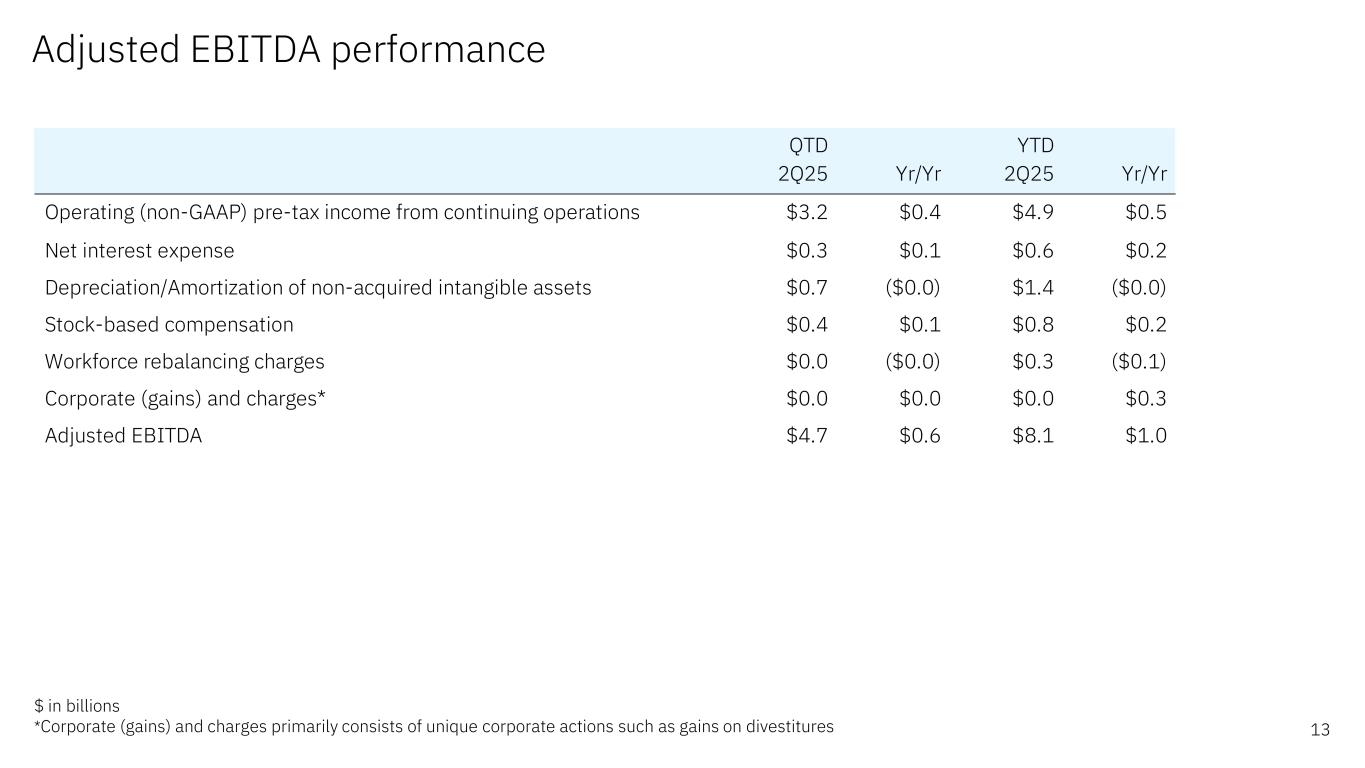
Task: Select the footnote about gains on divestitures
Action: click(434, 727)
